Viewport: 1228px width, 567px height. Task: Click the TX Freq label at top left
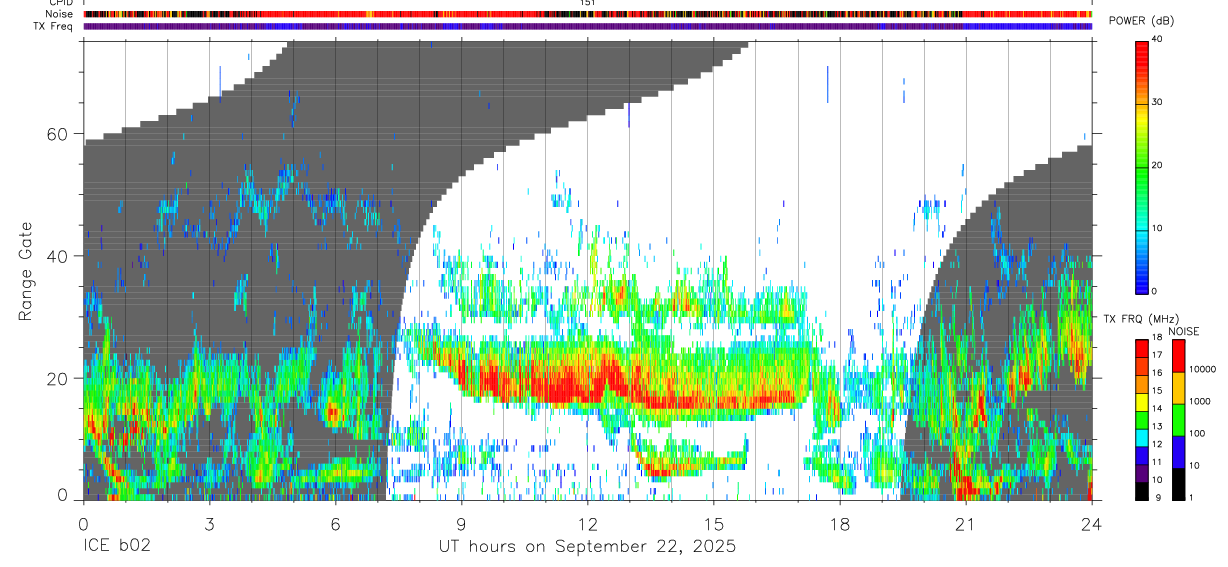(x=54, y=26)
